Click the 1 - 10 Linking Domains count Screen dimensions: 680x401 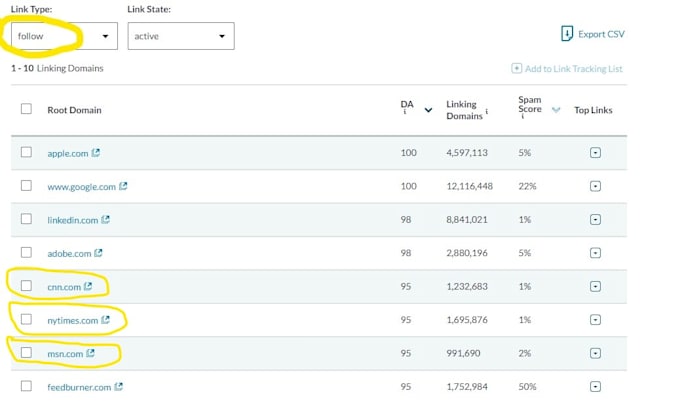[x=57, y=68]
